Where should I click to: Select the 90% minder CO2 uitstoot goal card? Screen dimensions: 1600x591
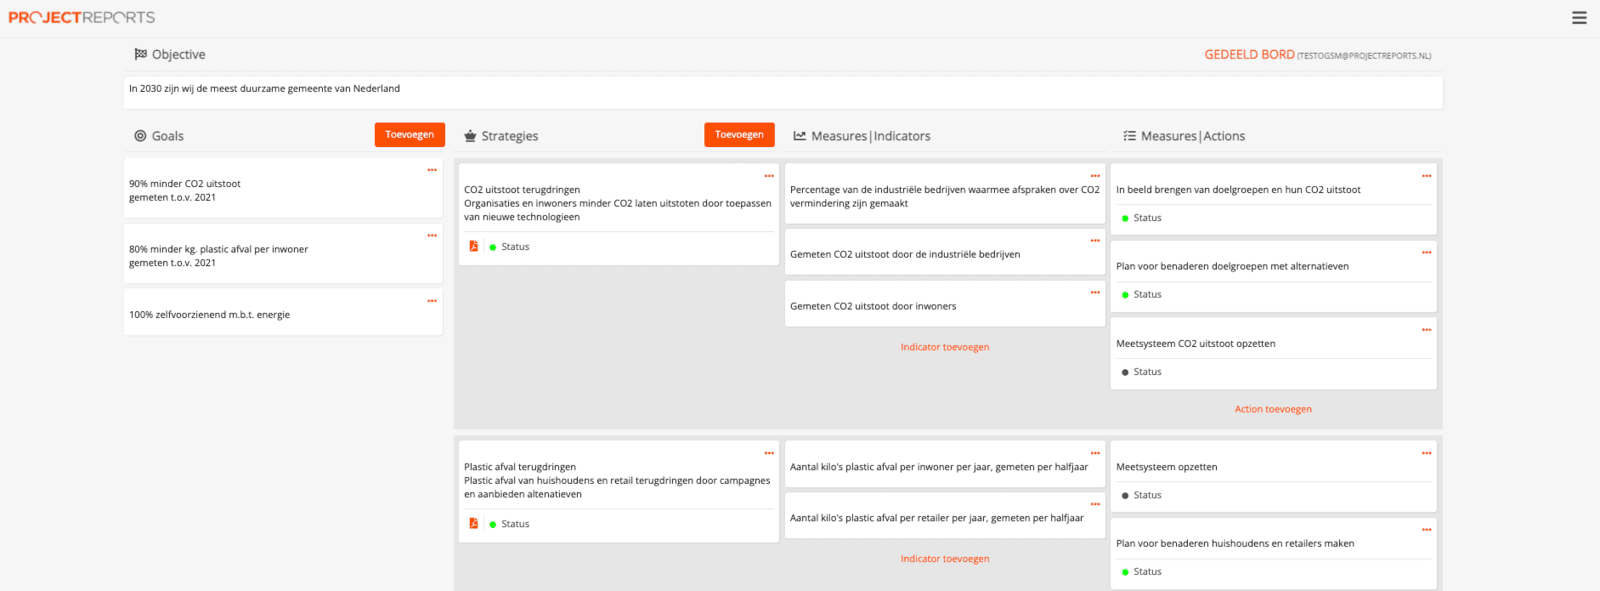[x=283, y=188]
